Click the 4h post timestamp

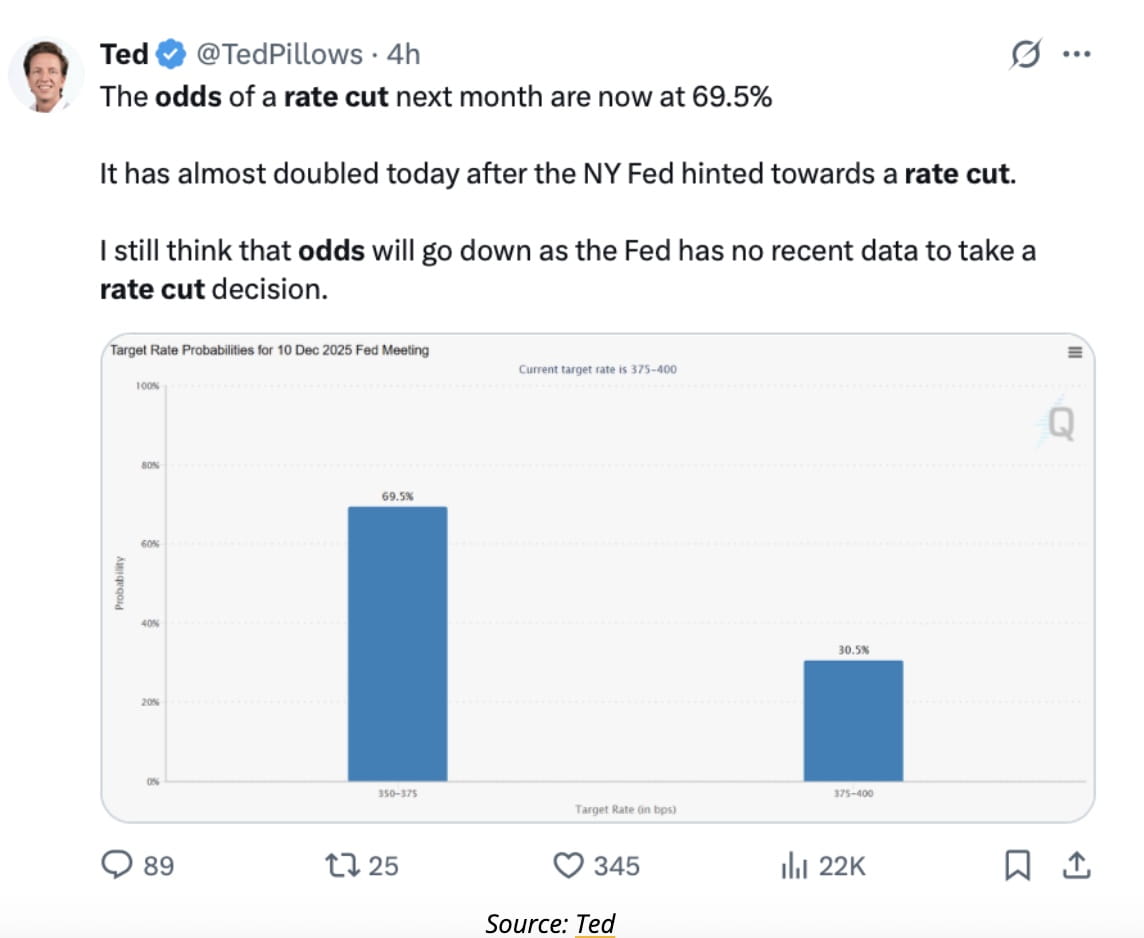click(x=403, y=54)
